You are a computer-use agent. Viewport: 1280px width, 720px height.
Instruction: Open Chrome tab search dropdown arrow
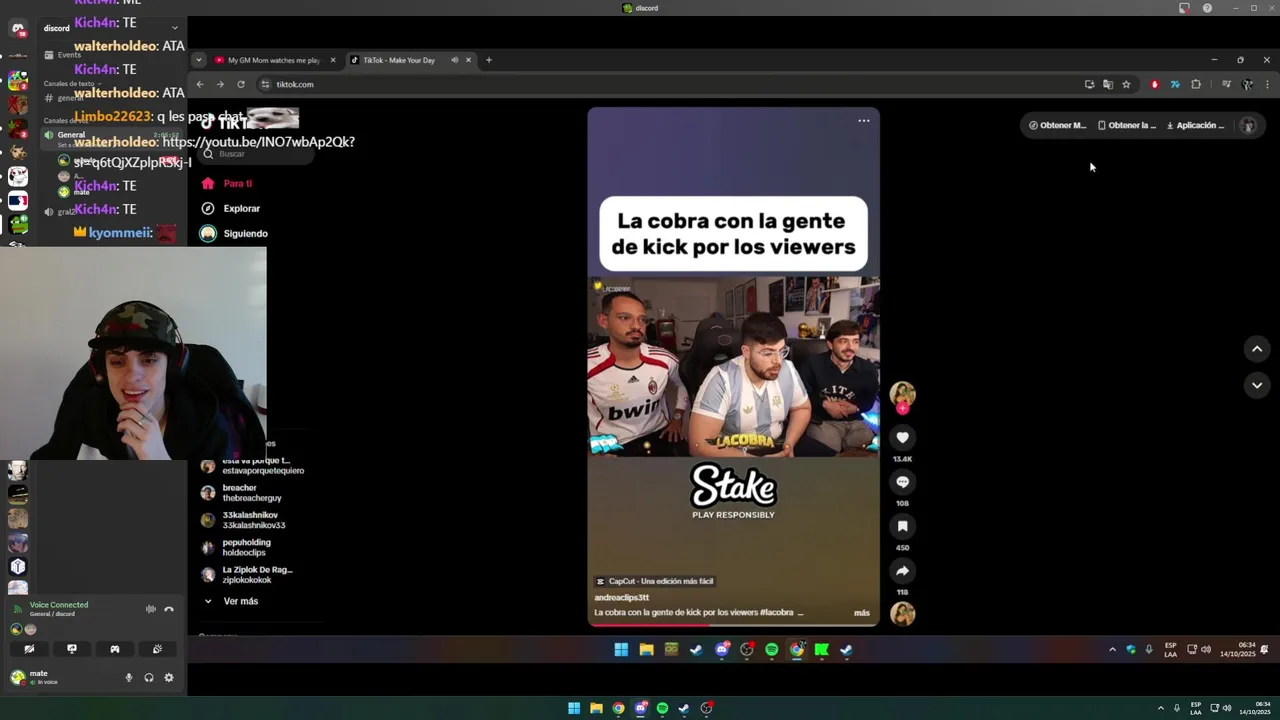point(198,60)
